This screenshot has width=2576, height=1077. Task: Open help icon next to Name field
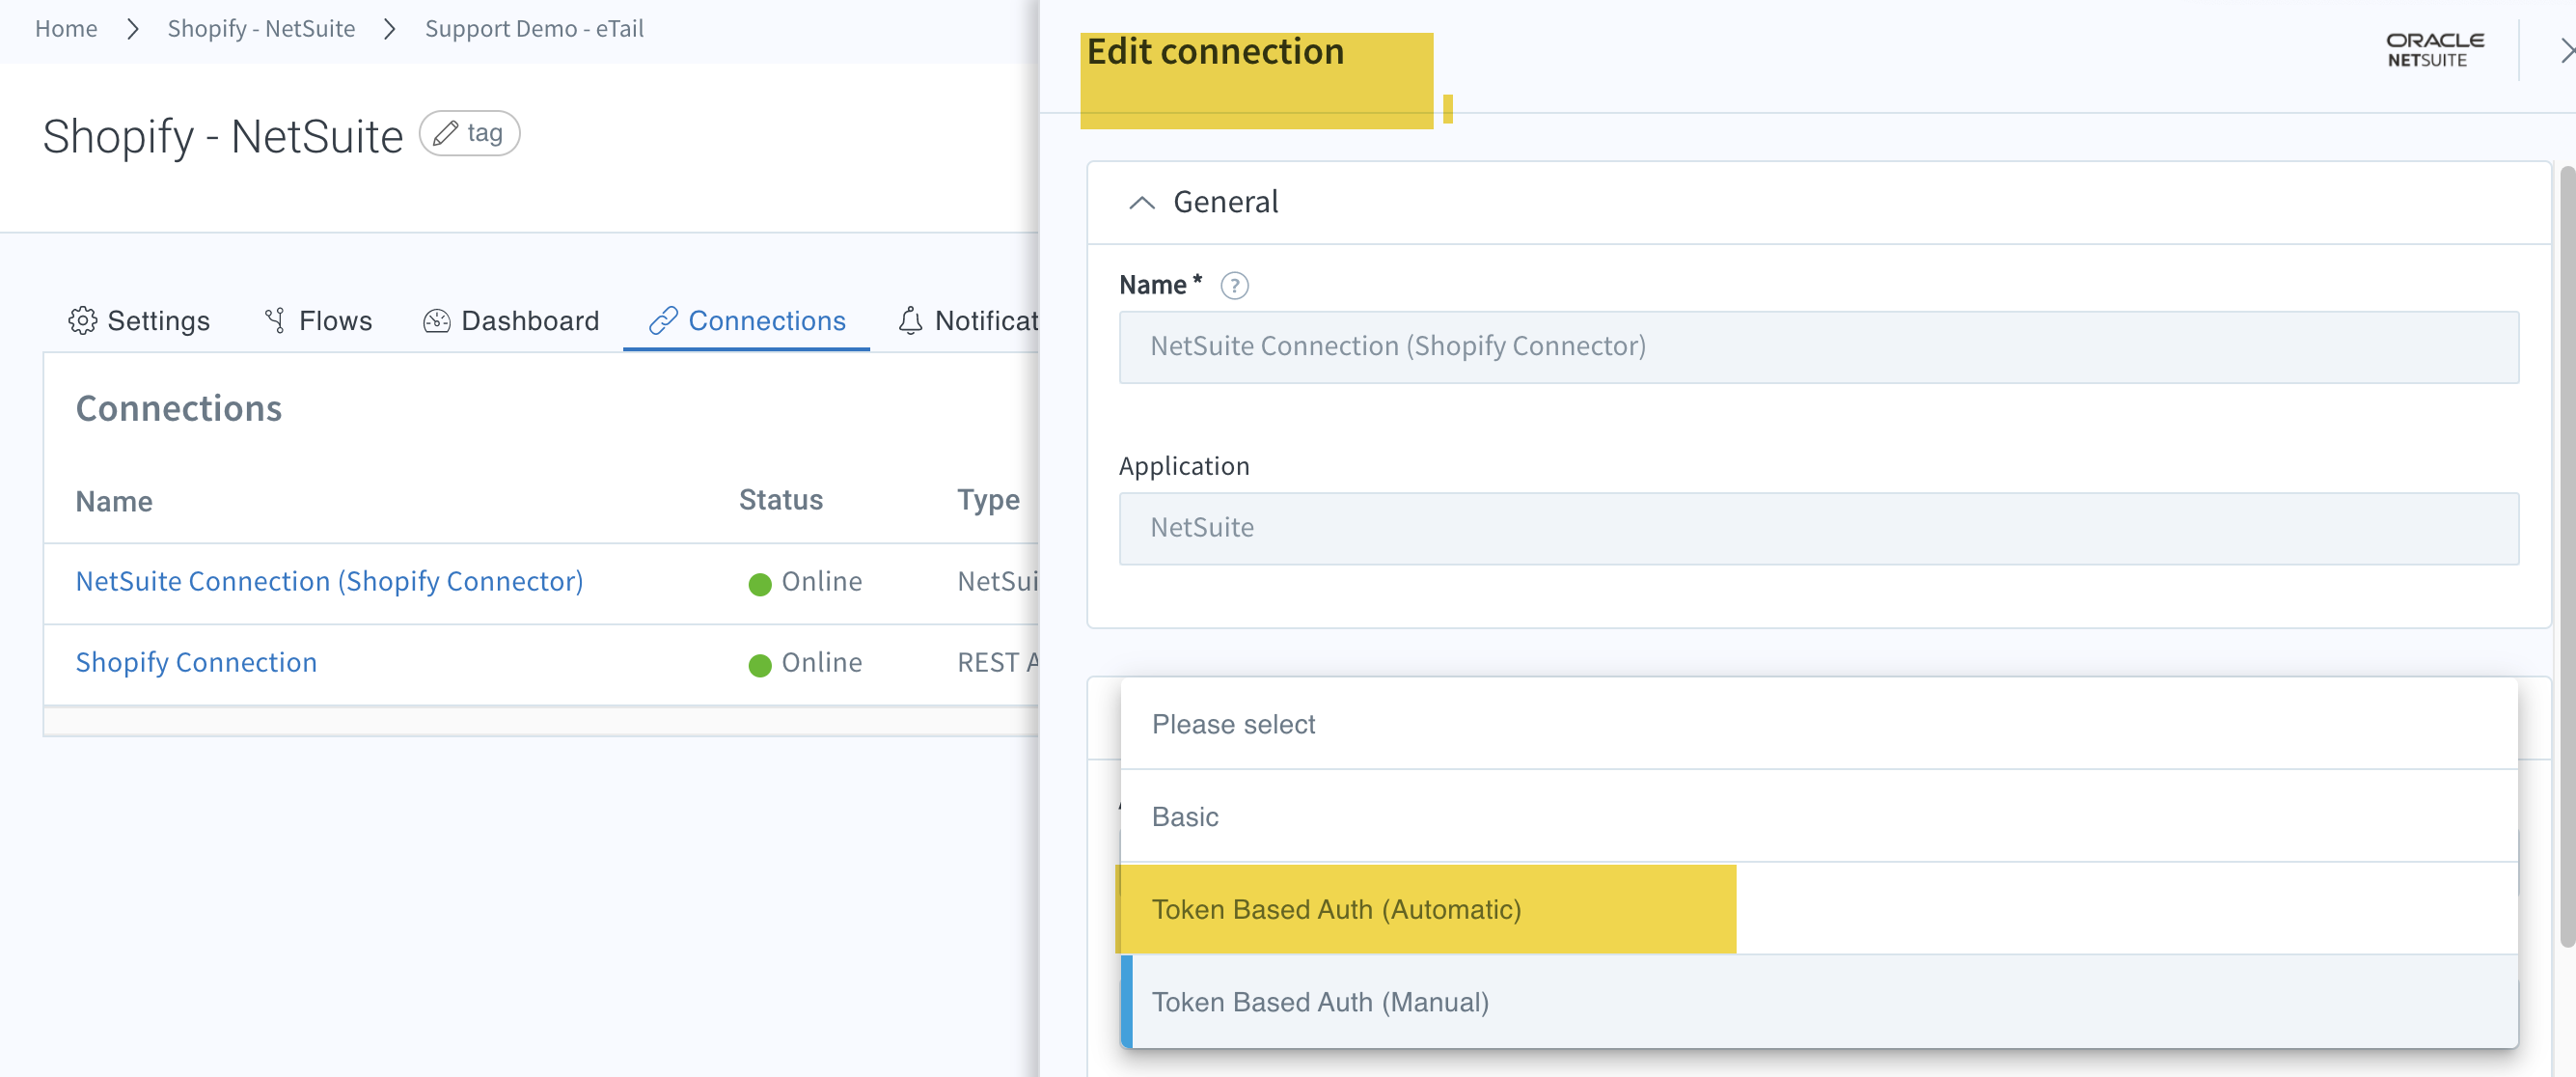(1234, 286)
